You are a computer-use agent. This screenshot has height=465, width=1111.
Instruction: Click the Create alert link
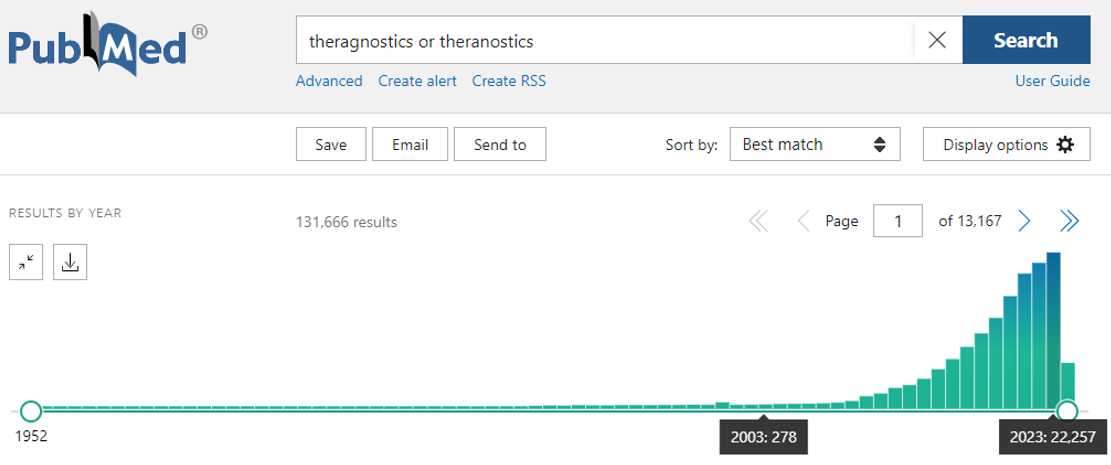tap(417, 81)
